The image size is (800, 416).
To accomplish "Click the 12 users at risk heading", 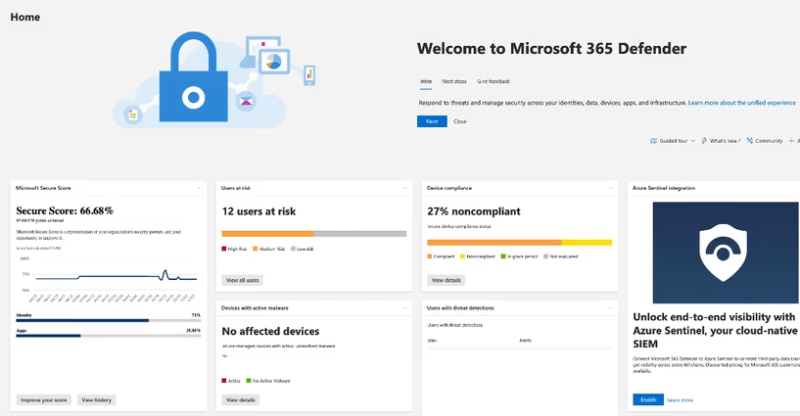I will (x=259, y=211).
